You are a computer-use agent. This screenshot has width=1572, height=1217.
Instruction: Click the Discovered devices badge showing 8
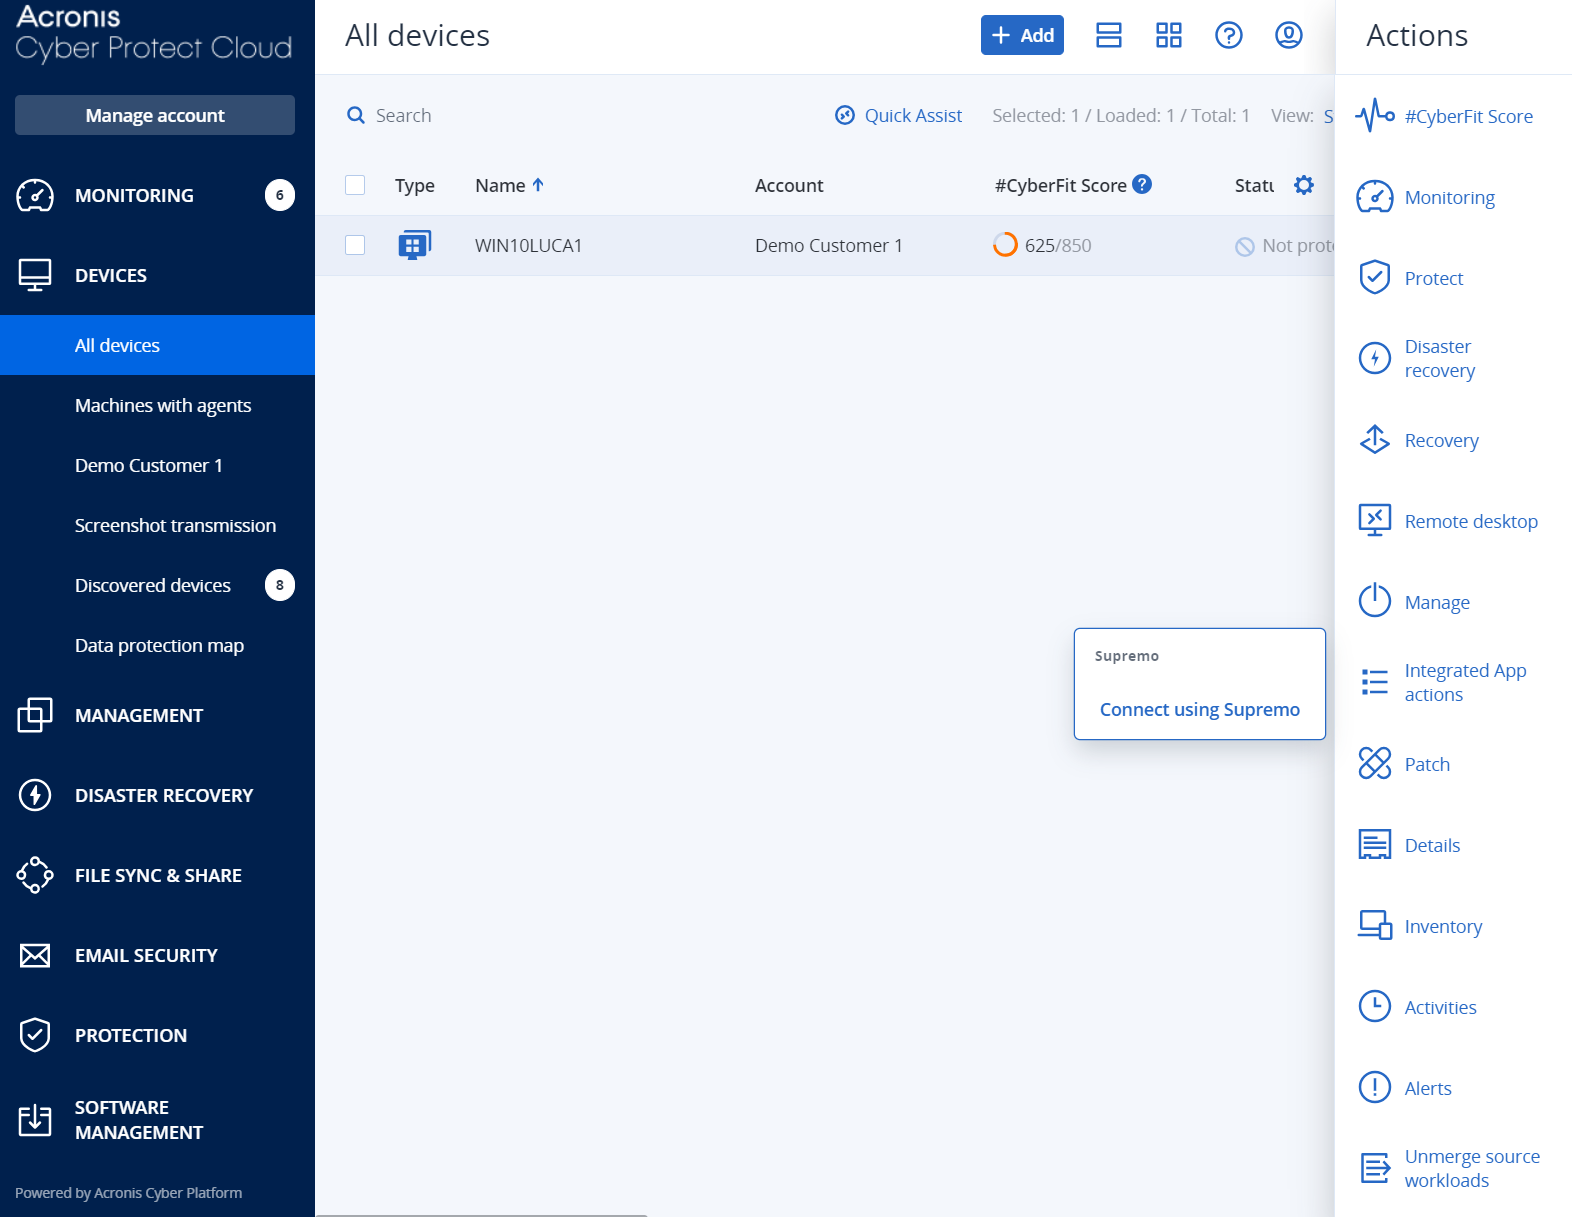tap(280, 585)
